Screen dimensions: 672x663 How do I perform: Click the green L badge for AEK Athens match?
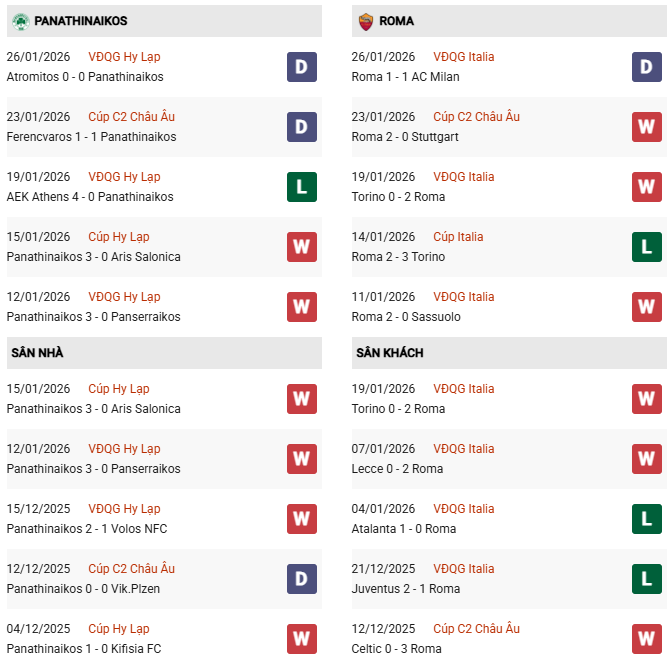pyautogui.click(x=302, y=187)
